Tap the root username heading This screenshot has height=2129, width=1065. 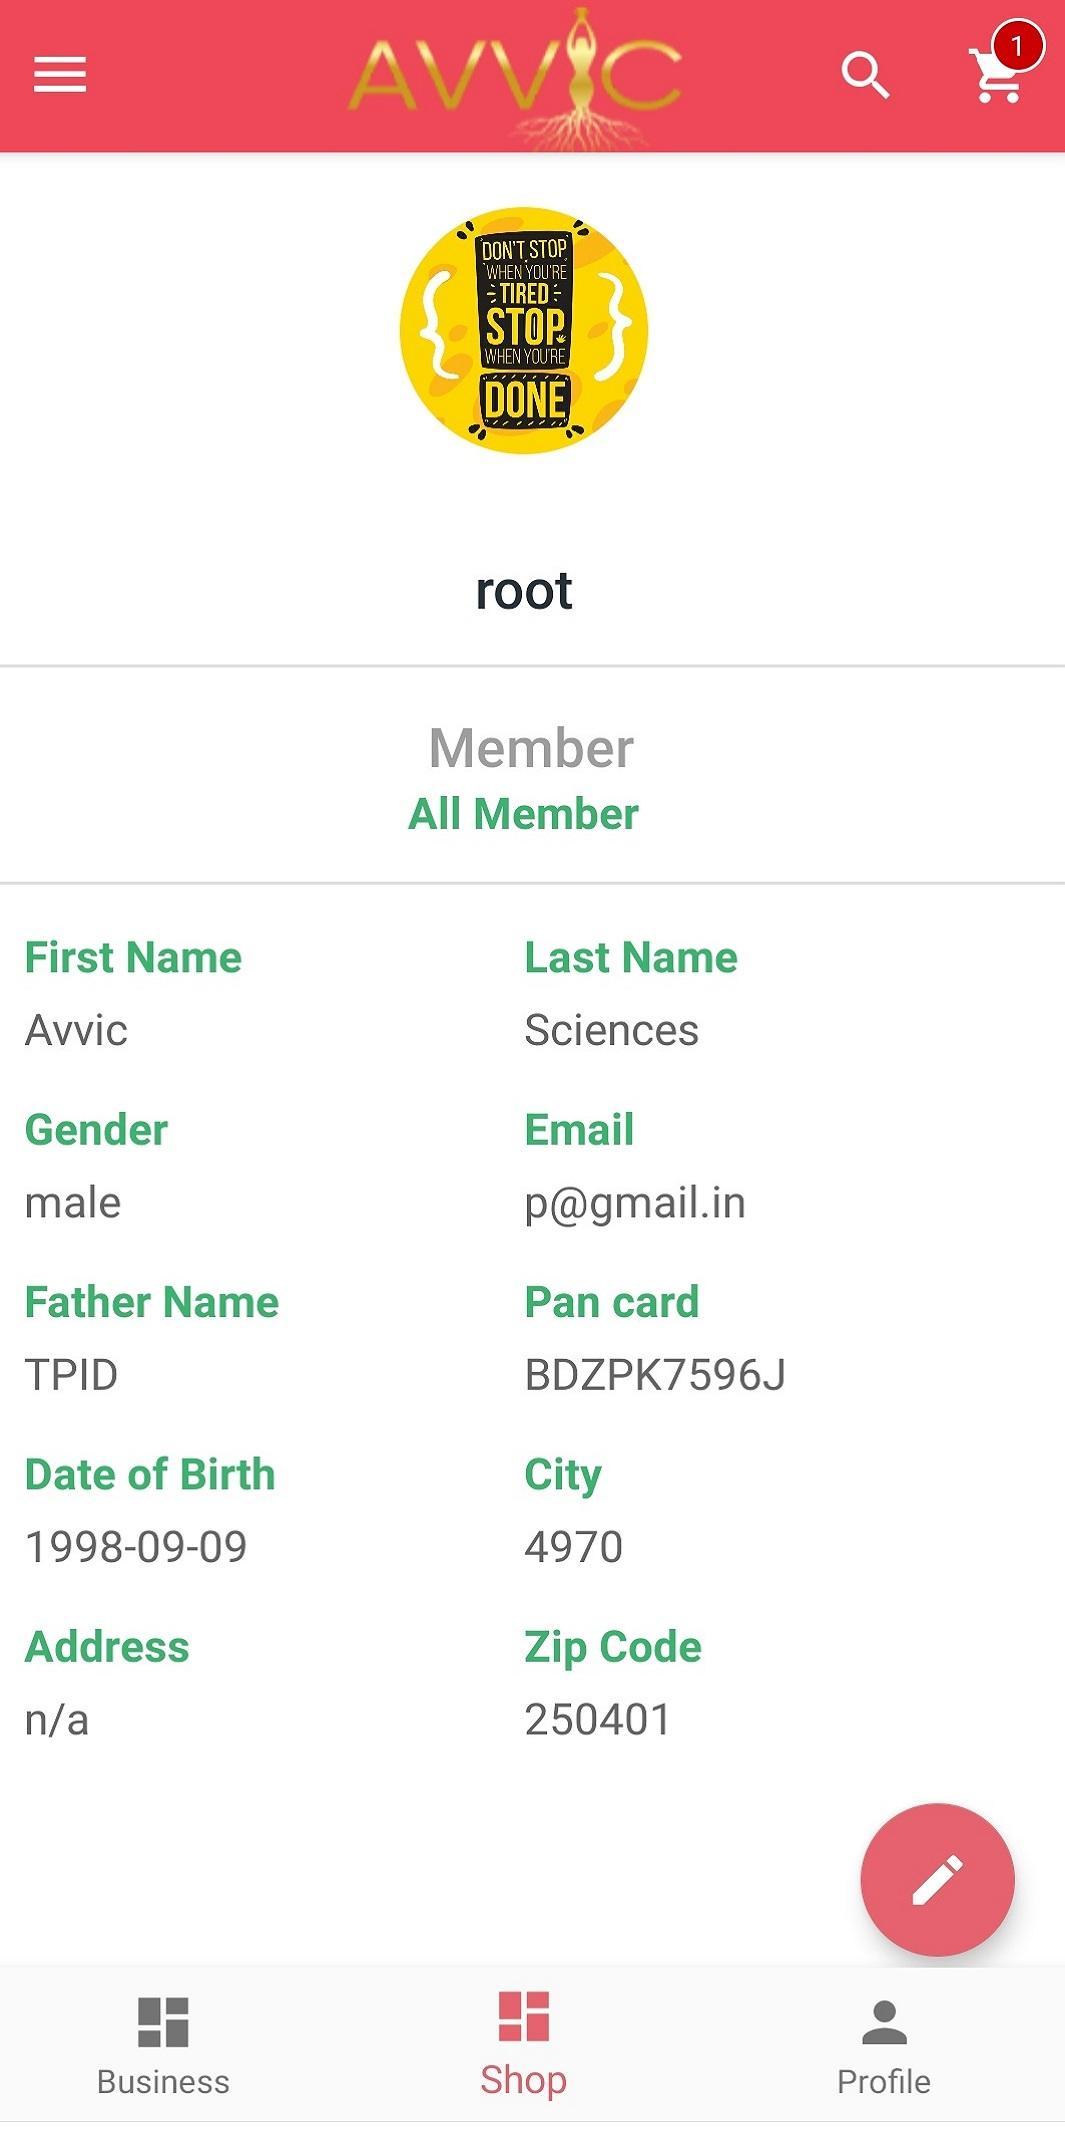(x=524, y=591)
